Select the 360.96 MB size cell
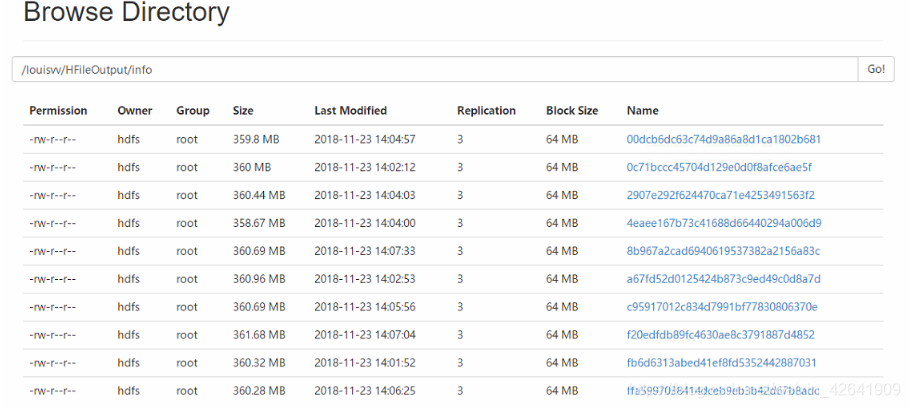The image size is (910, 408). click(259, 279)
